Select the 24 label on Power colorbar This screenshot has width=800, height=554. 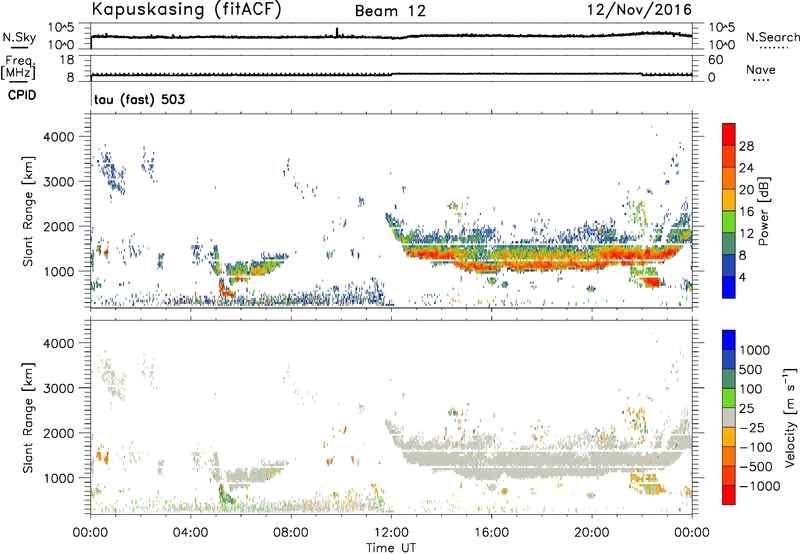(746, 168)
